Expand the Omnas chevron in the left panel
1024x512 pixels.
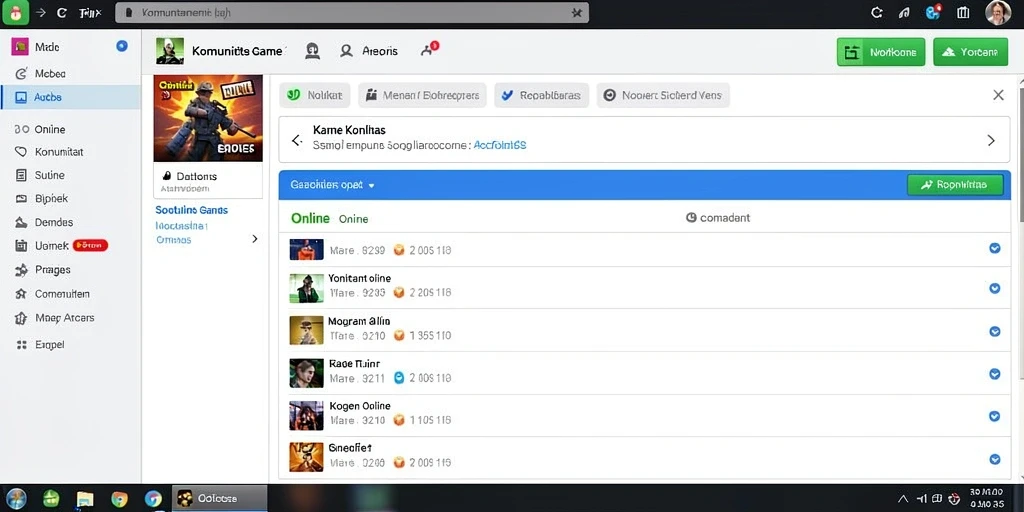click(x=255, y=239)
